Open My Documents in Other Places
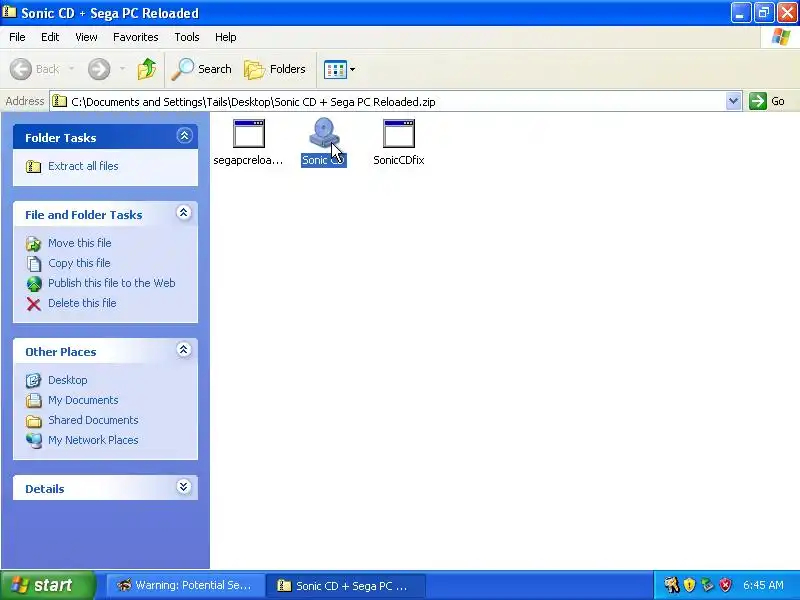The height and width of the screenshot is (600, 800). (83, 400)
